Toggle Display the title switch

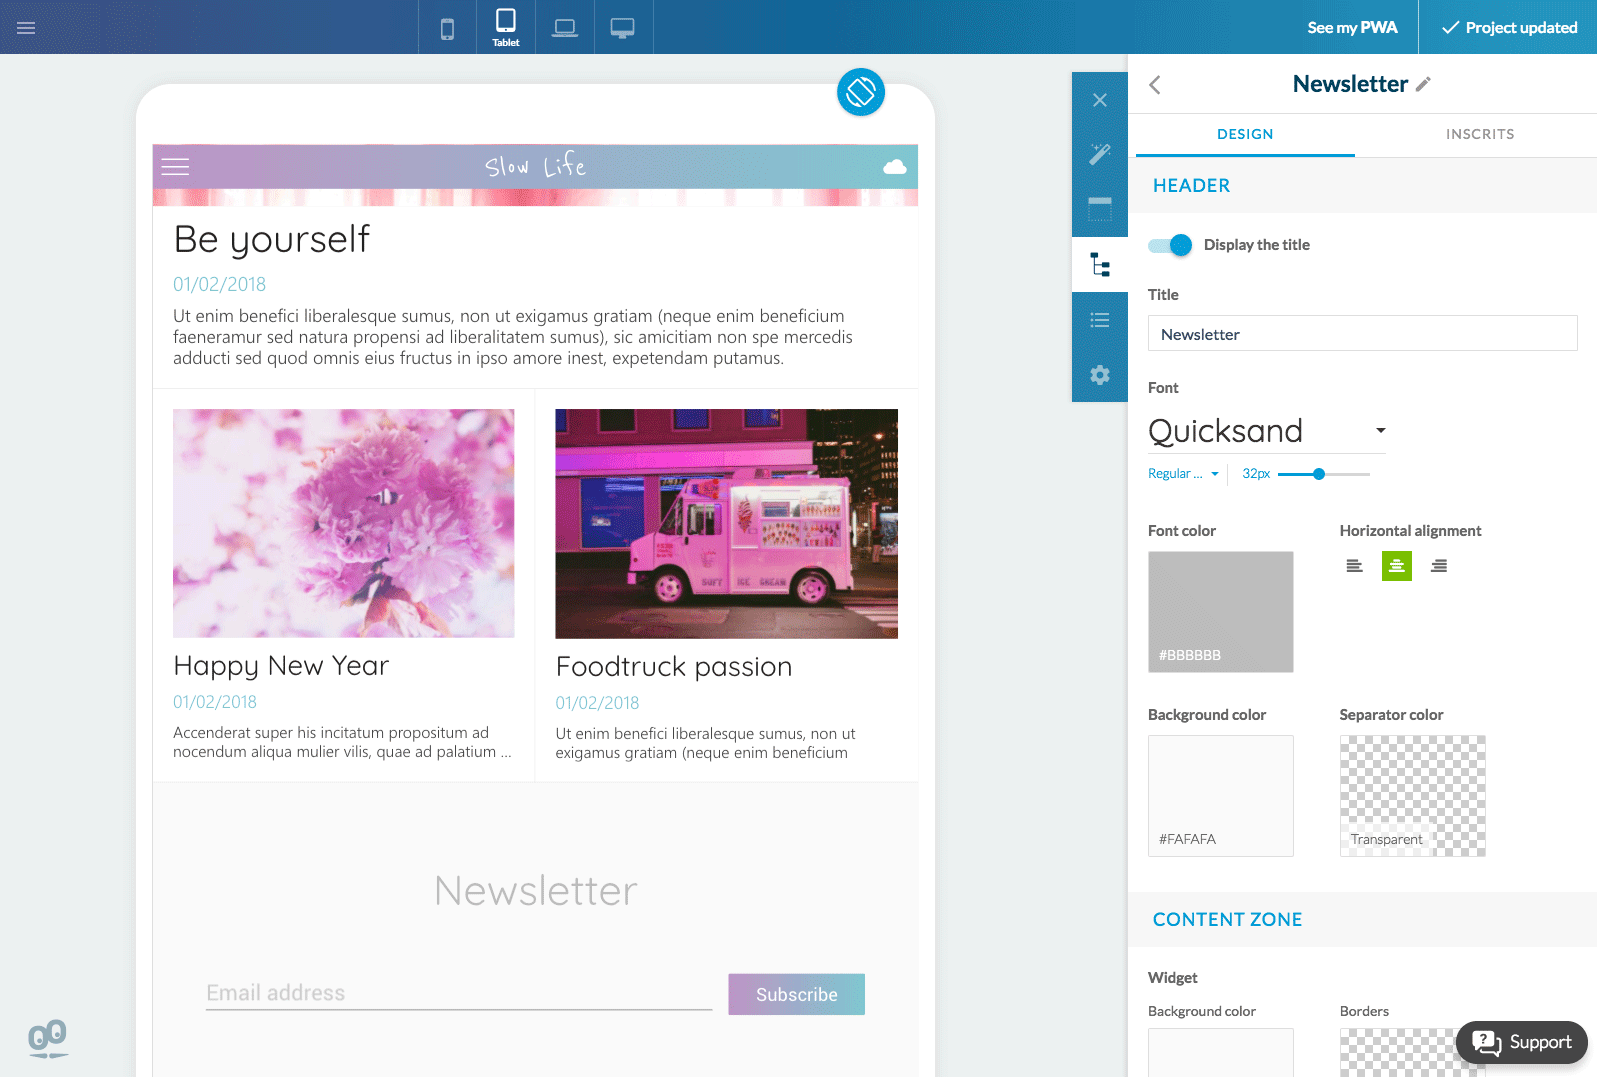[1170, 245]
